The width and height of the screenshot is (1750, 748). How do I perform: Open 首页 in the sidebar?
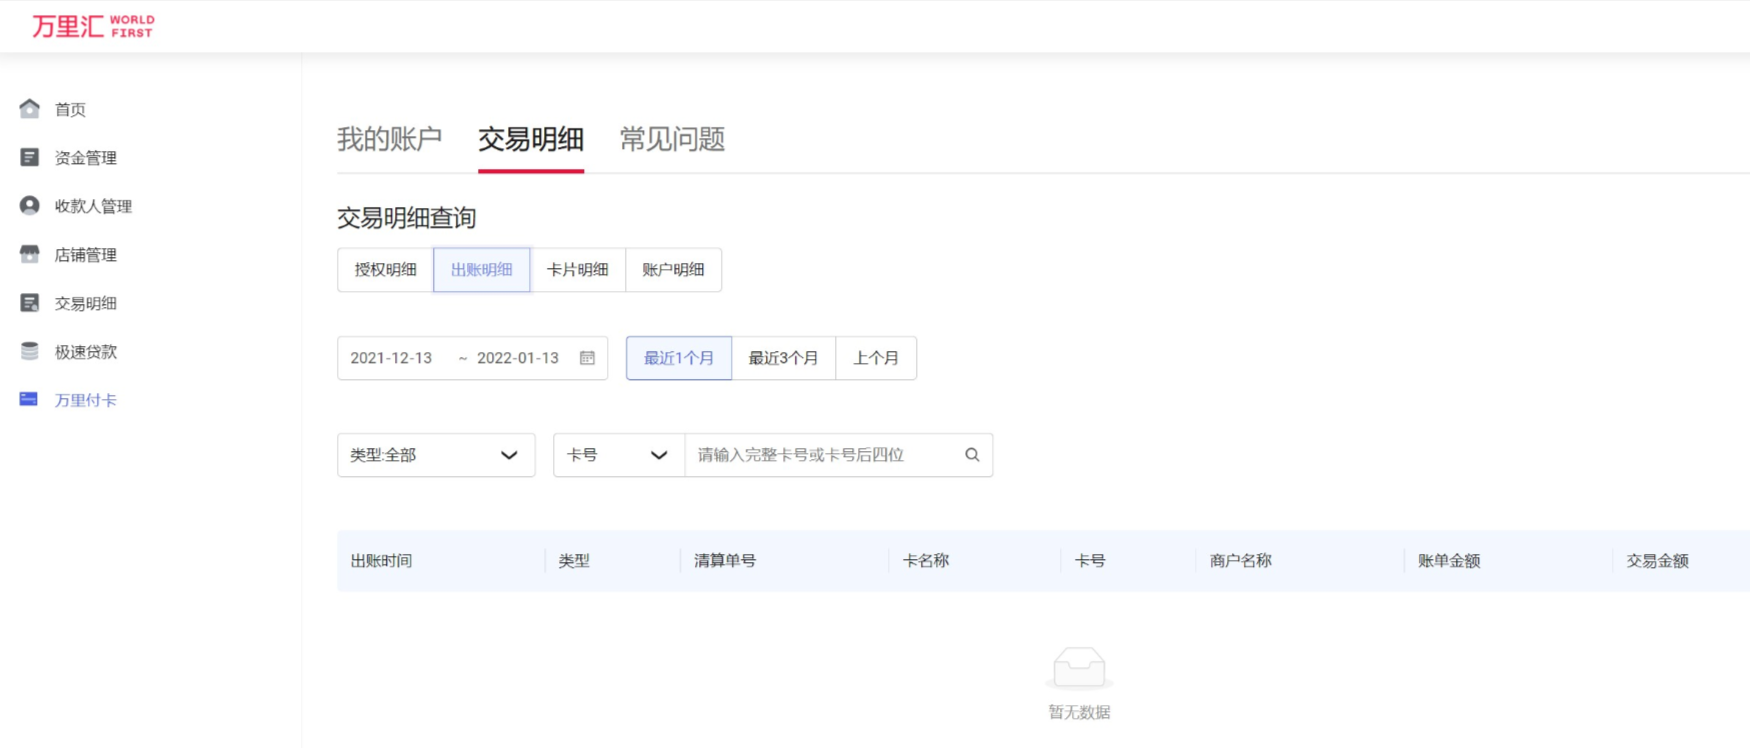click(70, 109)
